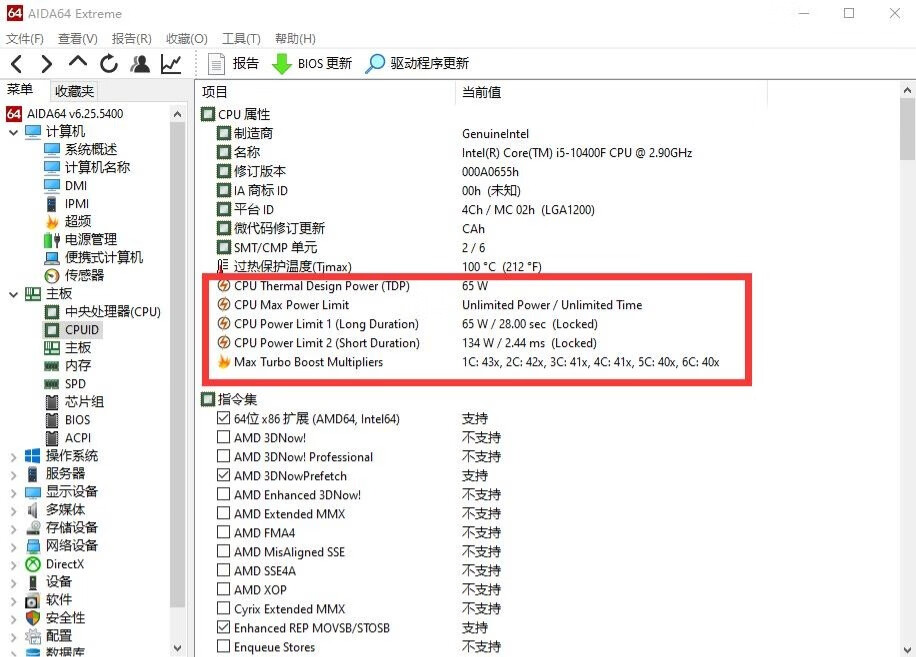Refresh the current page
The height and width of the screenshot is (657, 916).
(109, 63)
